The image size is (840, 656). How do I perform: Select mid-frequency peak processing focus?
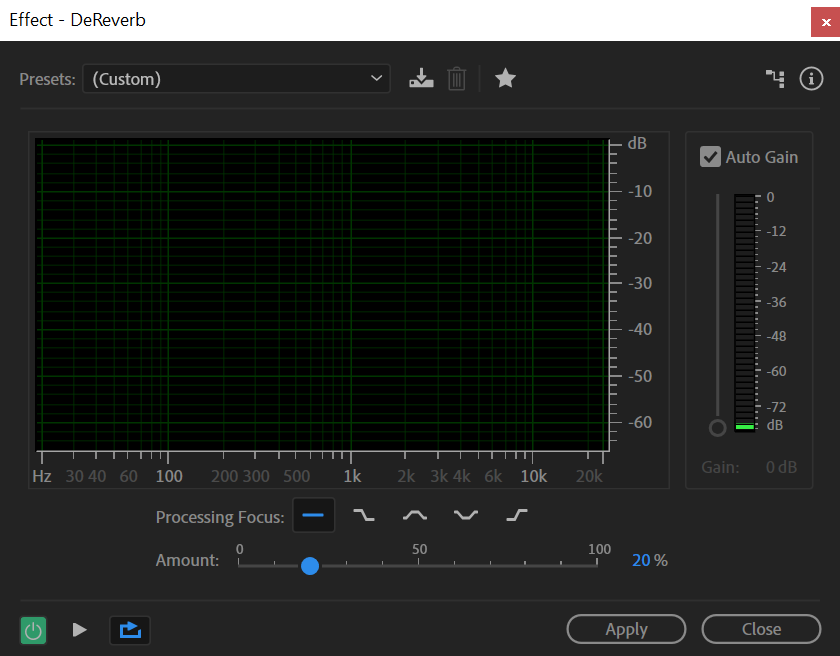415,515
